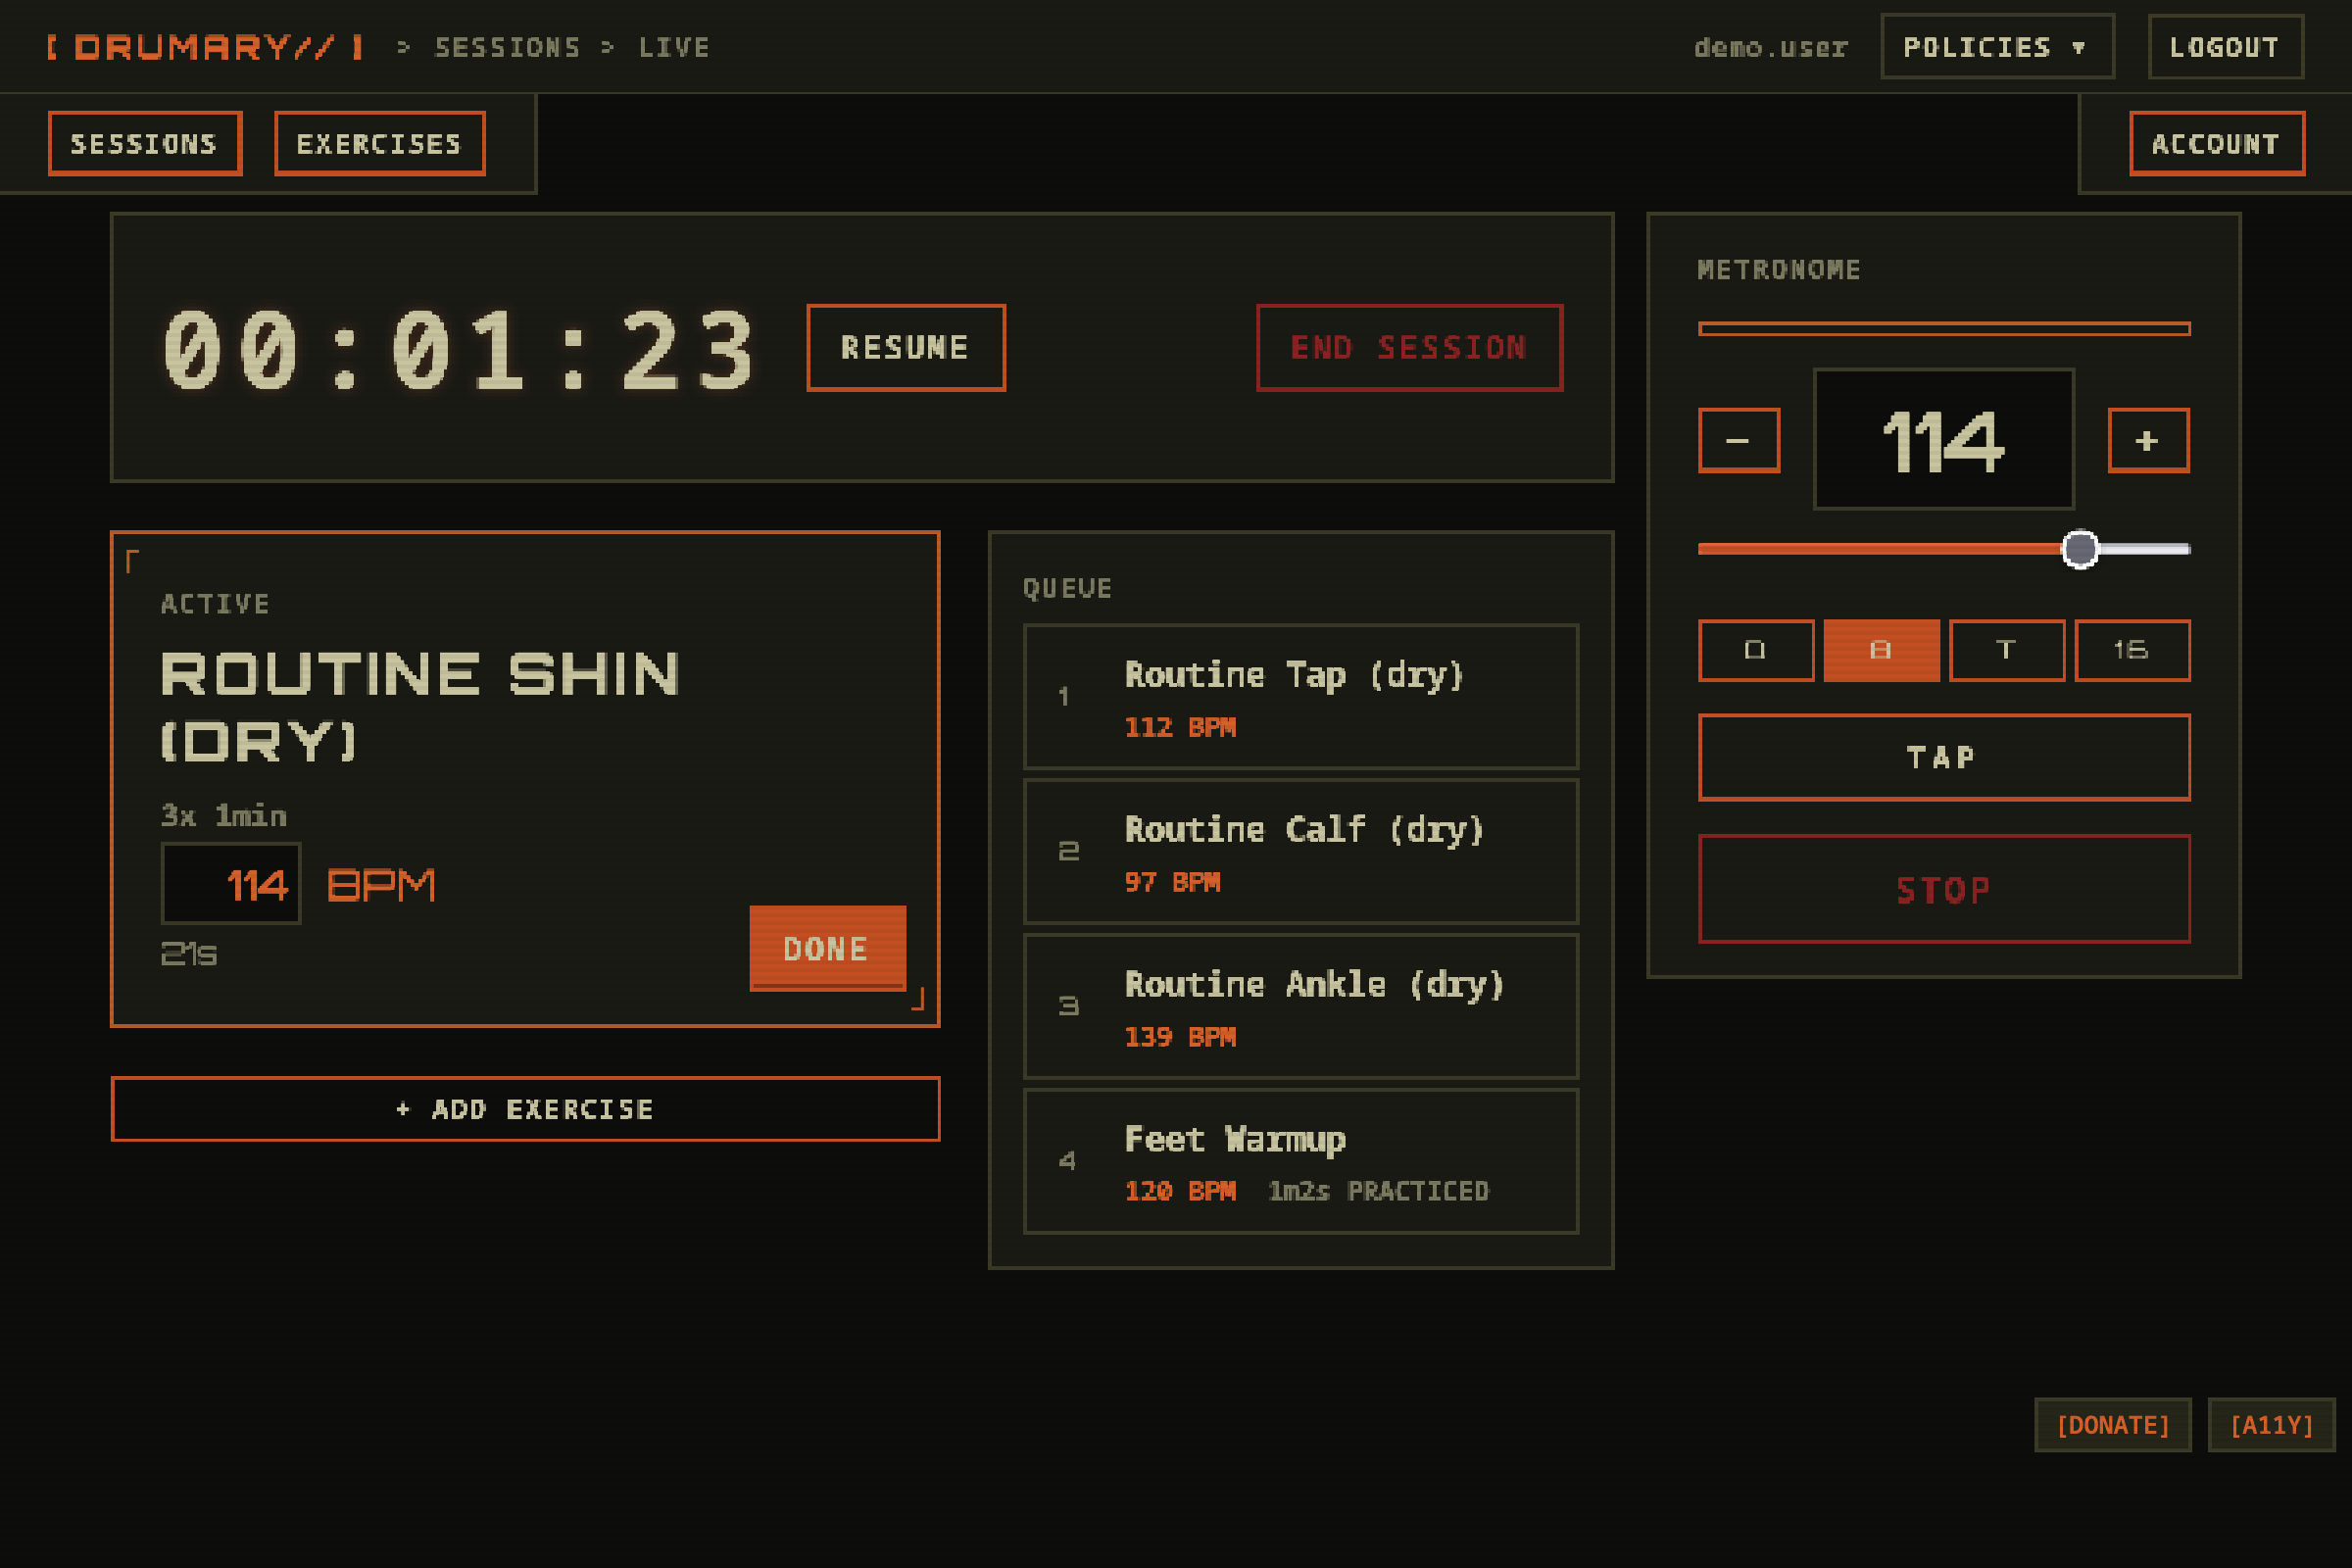Click the '21s' elapsed time text
The image size is (2352, 1568).
coord(189,954)
